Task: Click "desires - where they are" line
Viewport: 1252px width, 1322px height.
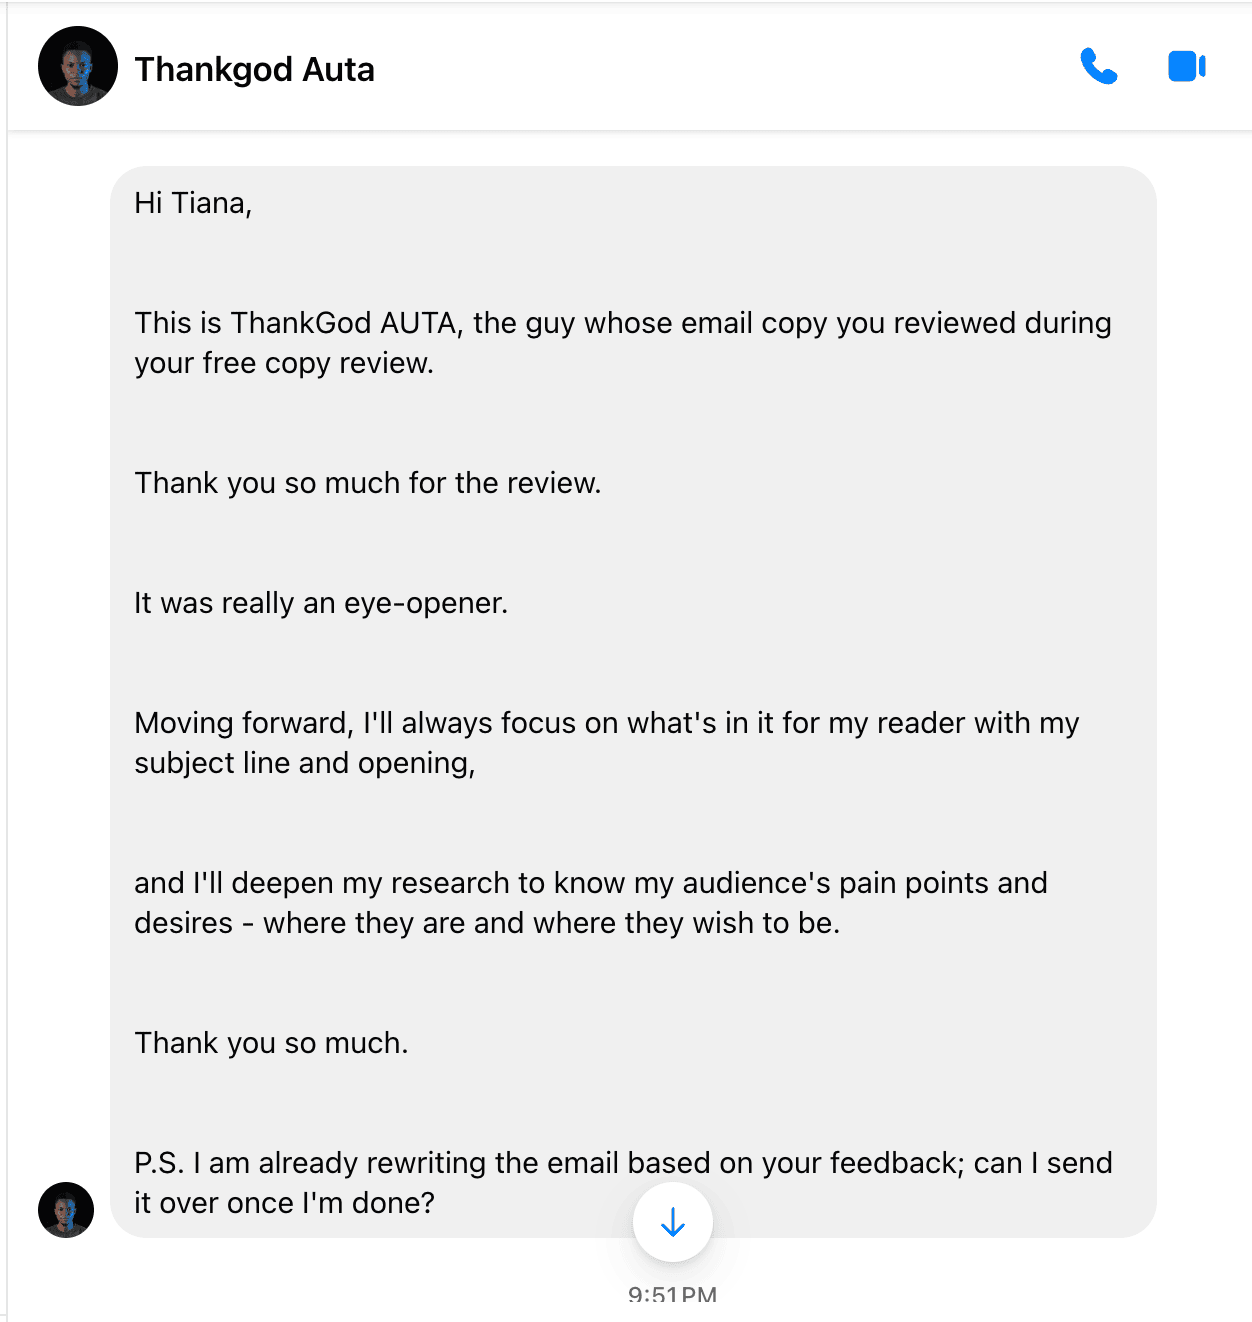Action: (486, 923)
